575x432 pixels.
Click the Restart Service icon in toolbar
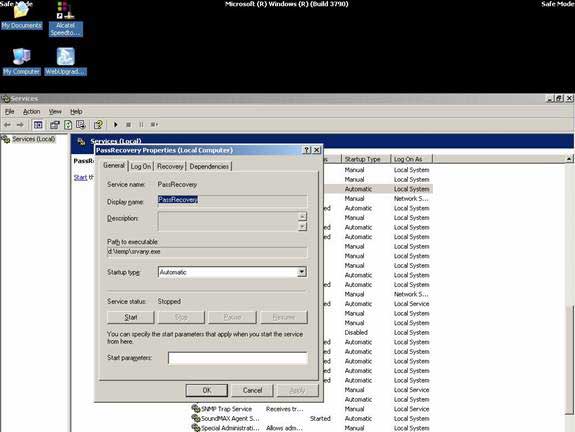[x=154, y=125]
